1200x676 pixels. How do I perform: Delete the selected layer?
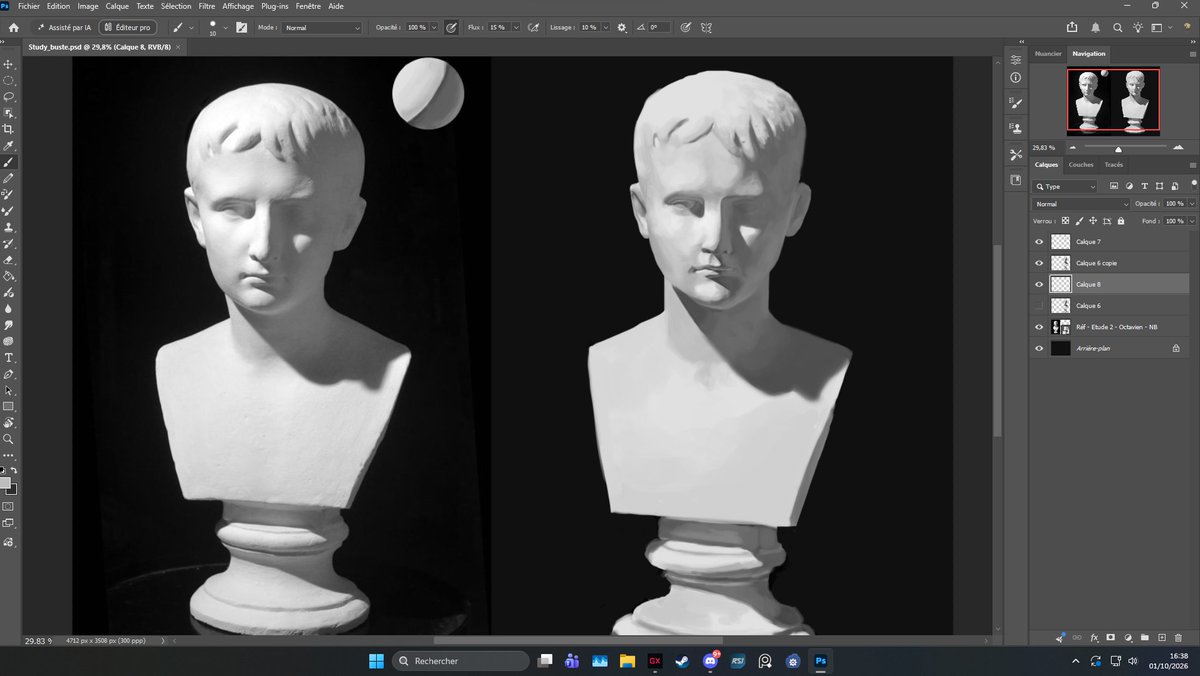(1179, 637)
